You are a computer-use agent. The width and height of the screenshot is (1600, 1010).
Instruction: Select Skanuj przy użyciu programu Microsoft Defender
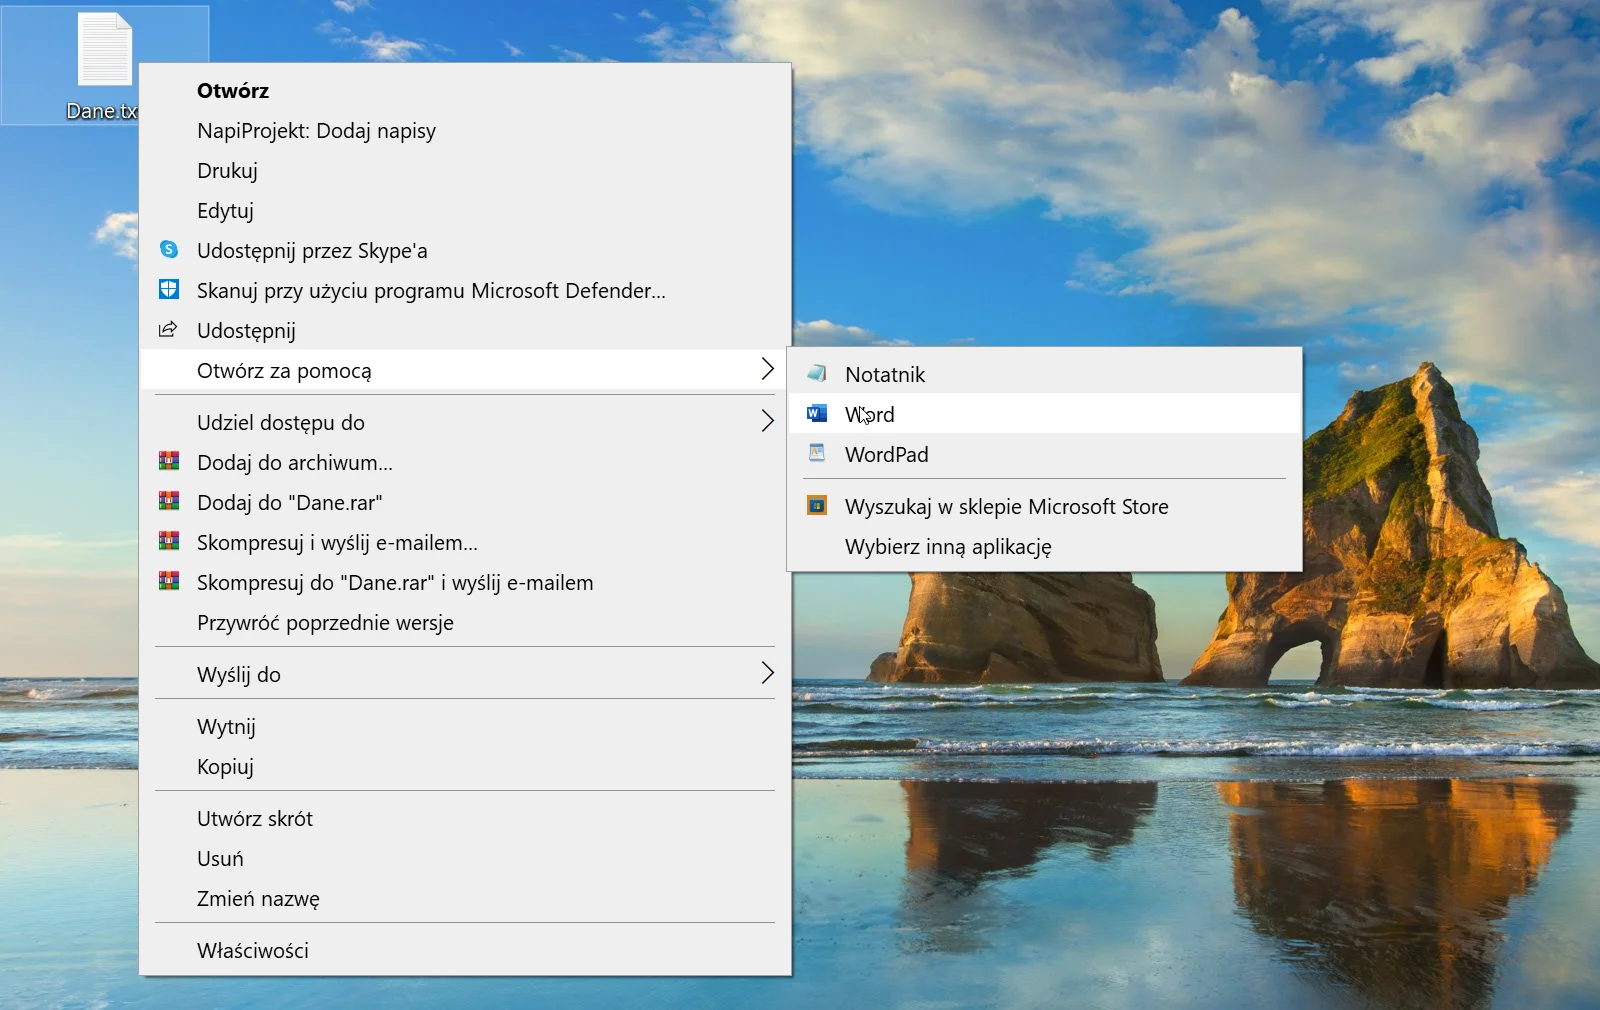coord(465,291)
